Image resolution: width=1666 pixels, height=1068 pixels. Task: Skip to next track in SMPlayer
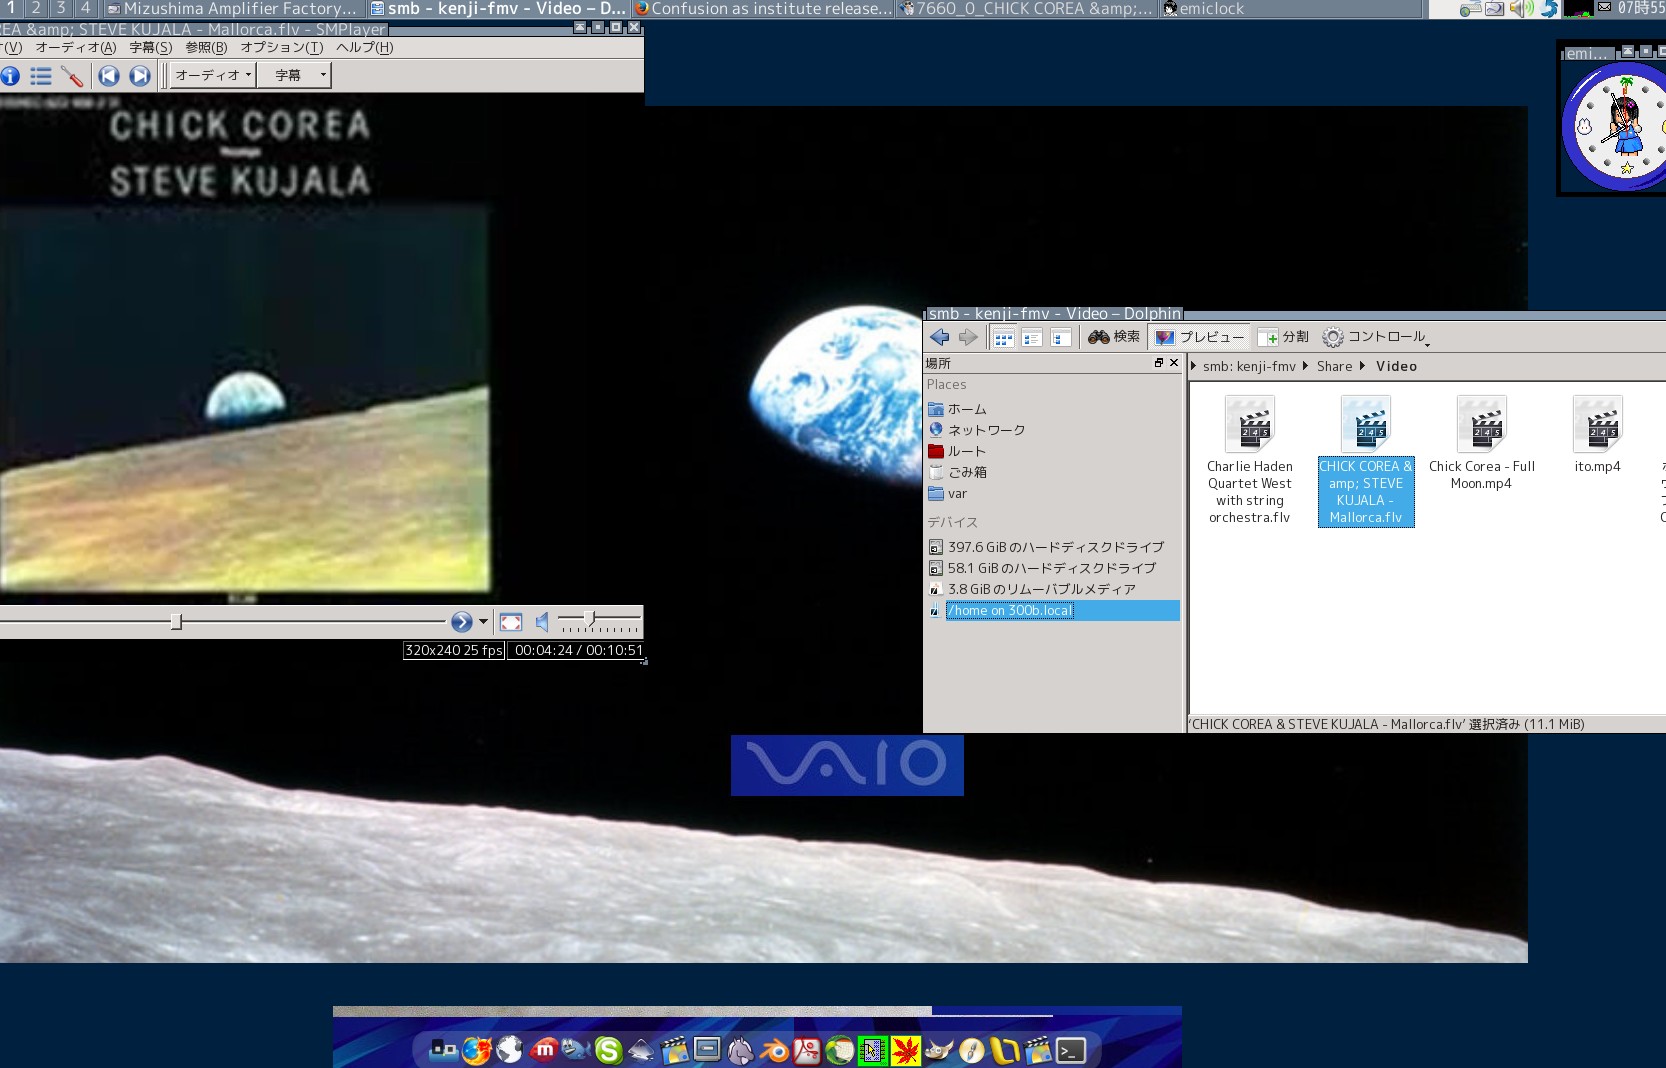(140, 76)
